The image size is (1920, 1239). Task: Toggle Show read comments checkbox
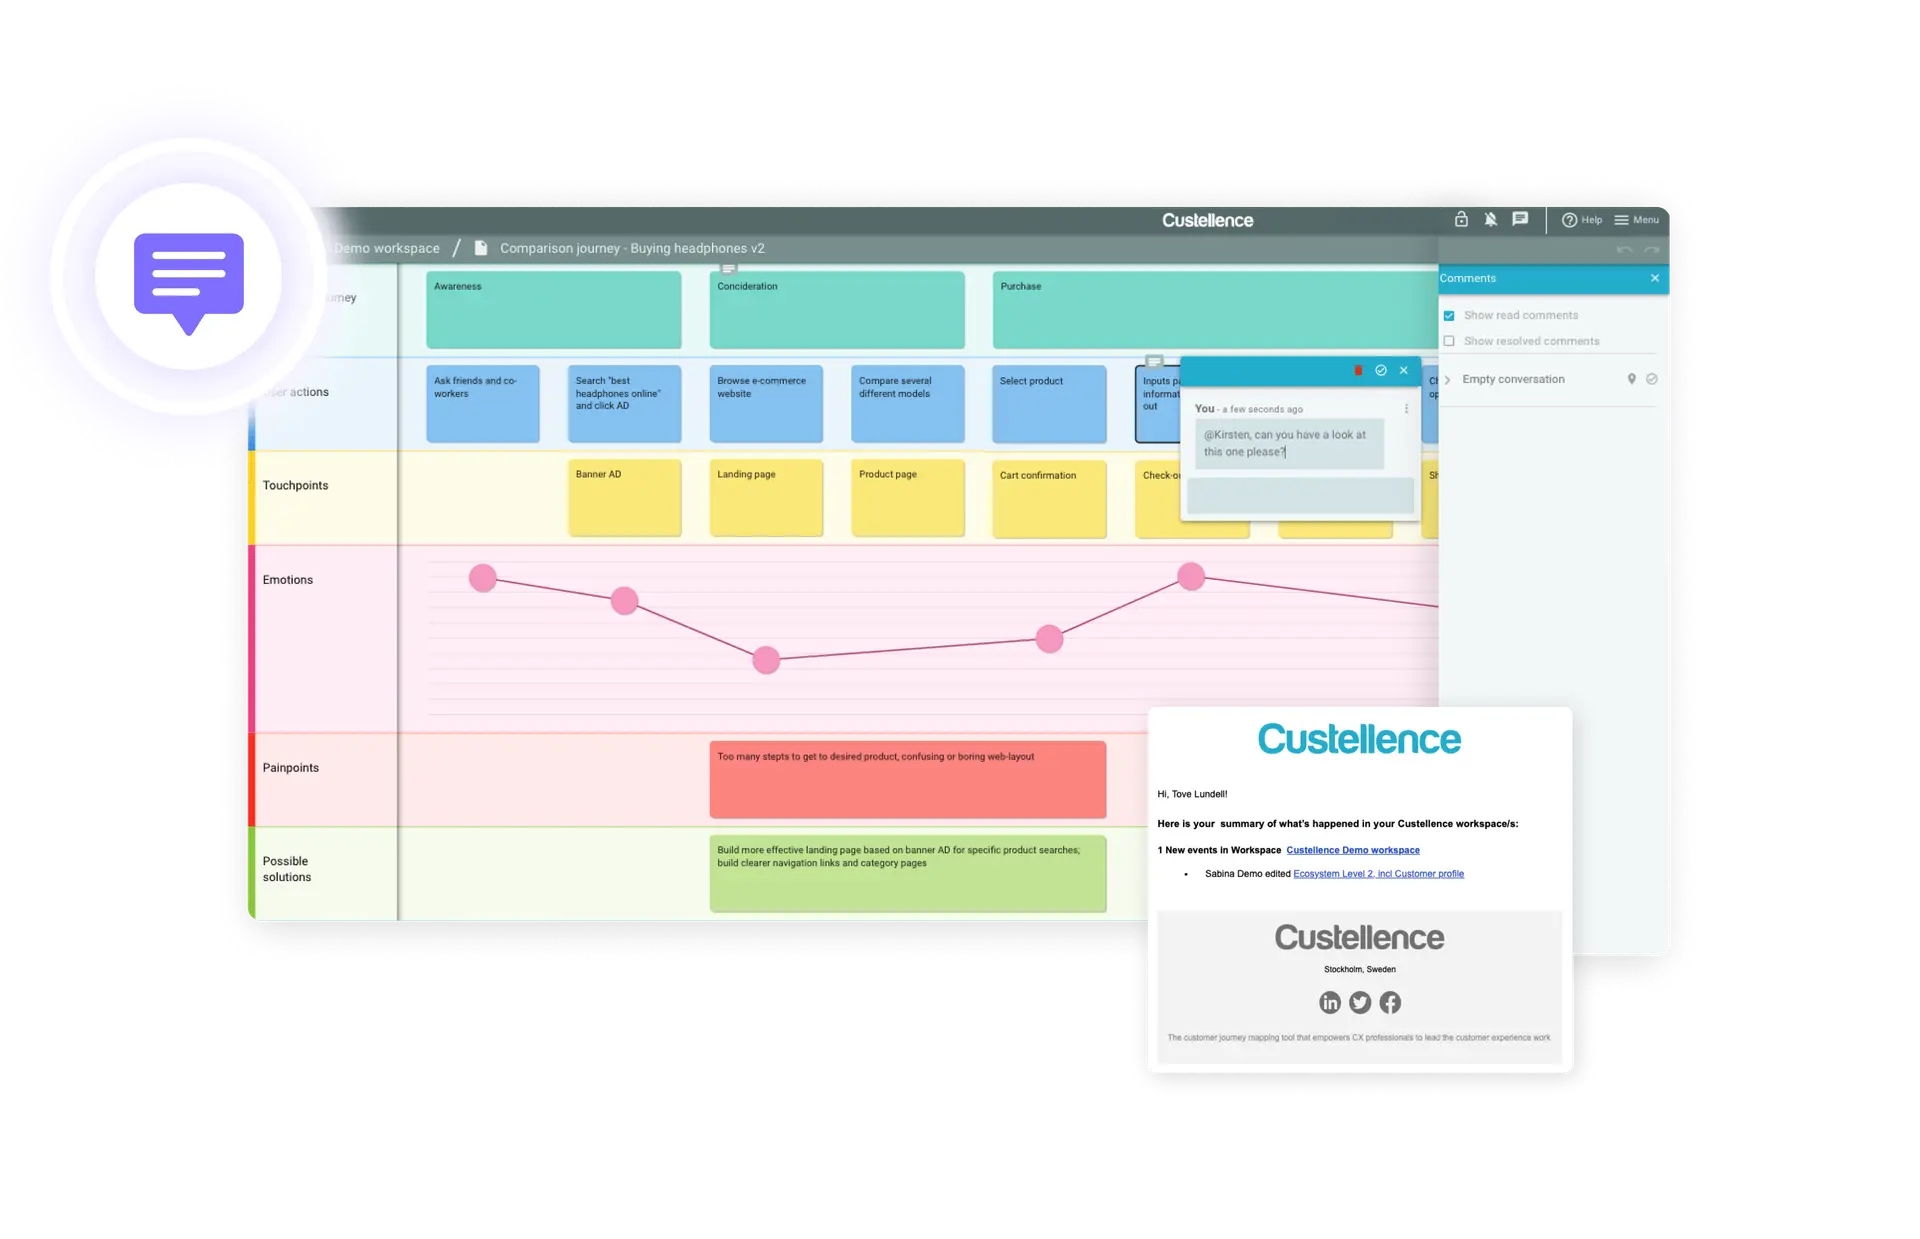click(x=1449, y=315)
